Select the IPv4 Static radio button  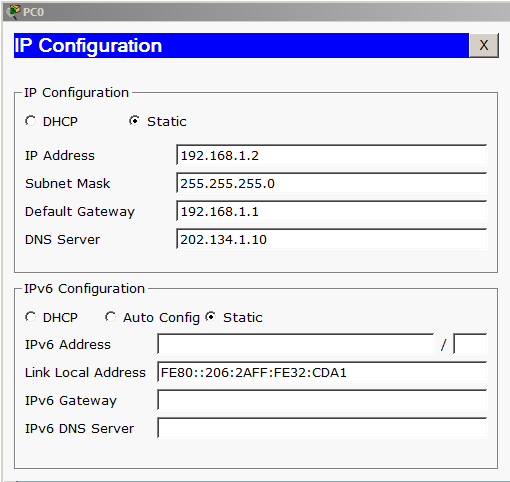[135, 121]
